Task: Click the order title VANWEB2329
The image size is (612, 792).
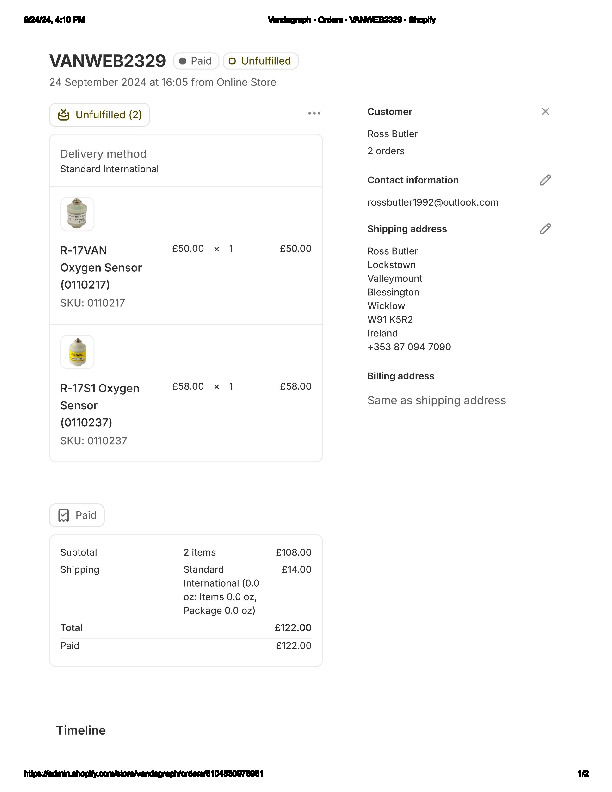Action: 107,61
